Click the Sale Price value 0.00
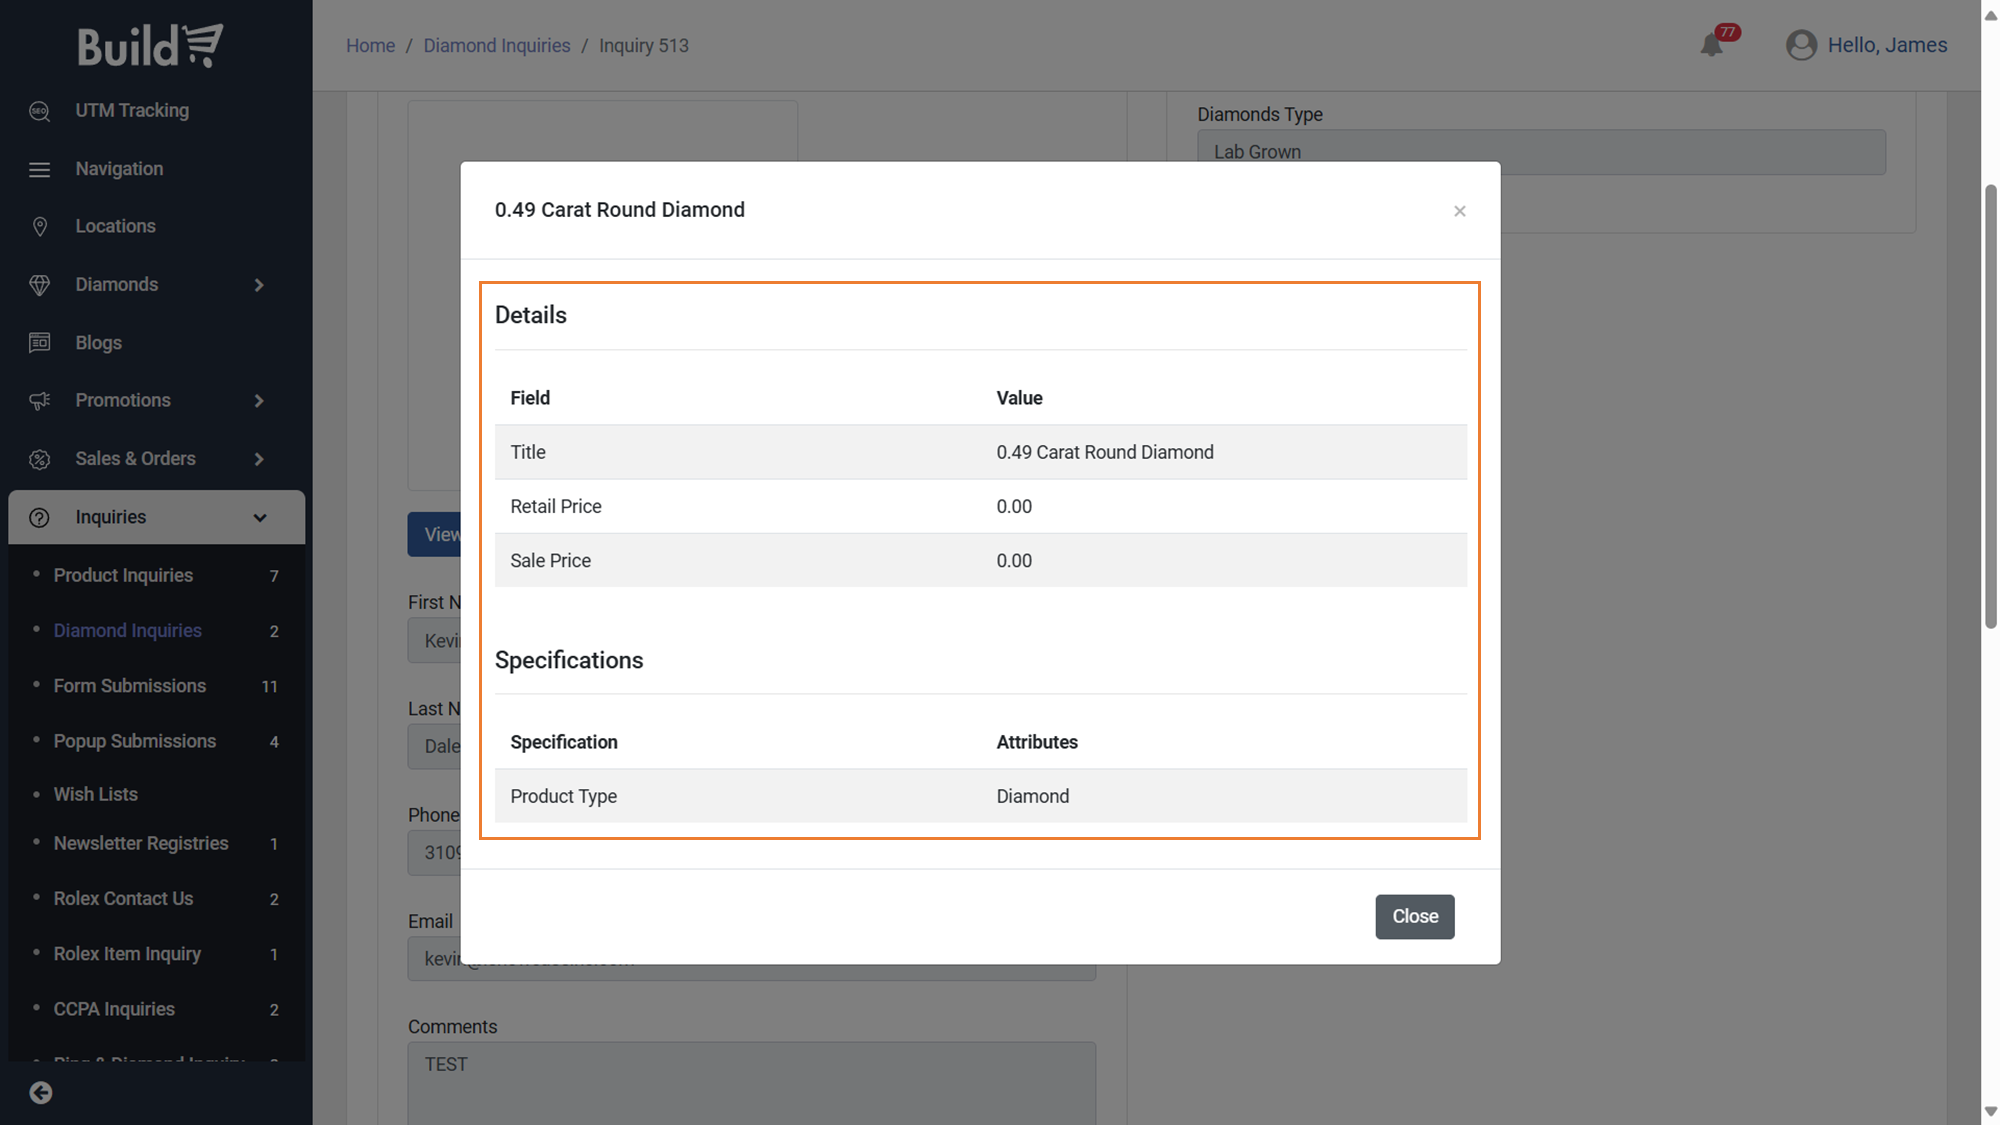The height and width of the screenshot is (1125, 2000). (1013, 561)
